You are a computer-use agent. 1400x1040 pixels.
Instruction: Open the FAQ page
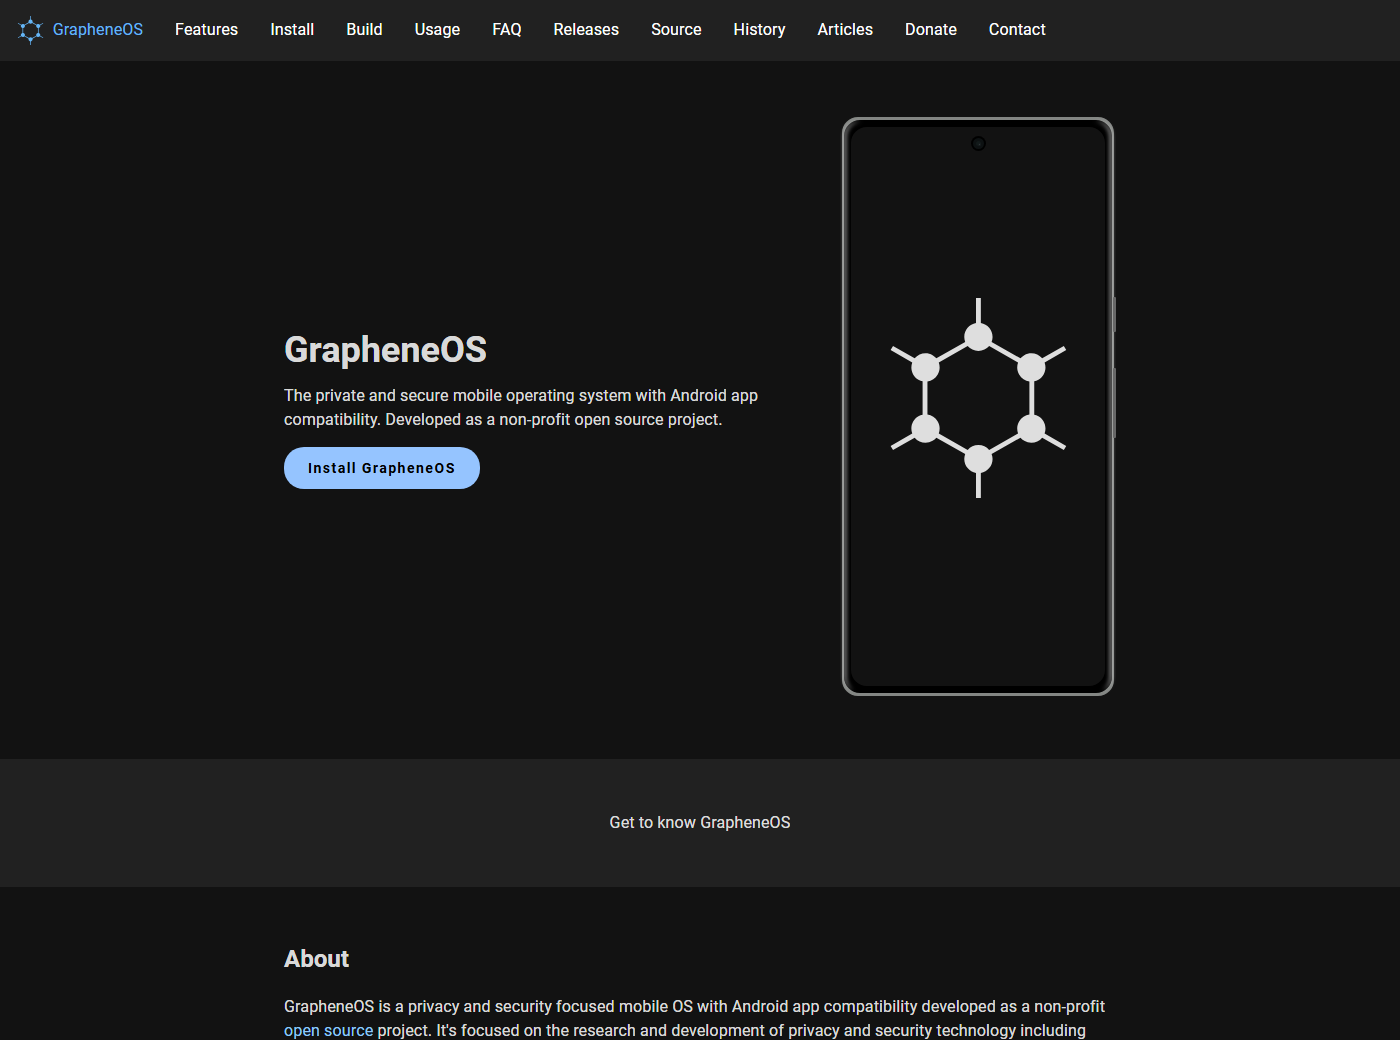507,30
